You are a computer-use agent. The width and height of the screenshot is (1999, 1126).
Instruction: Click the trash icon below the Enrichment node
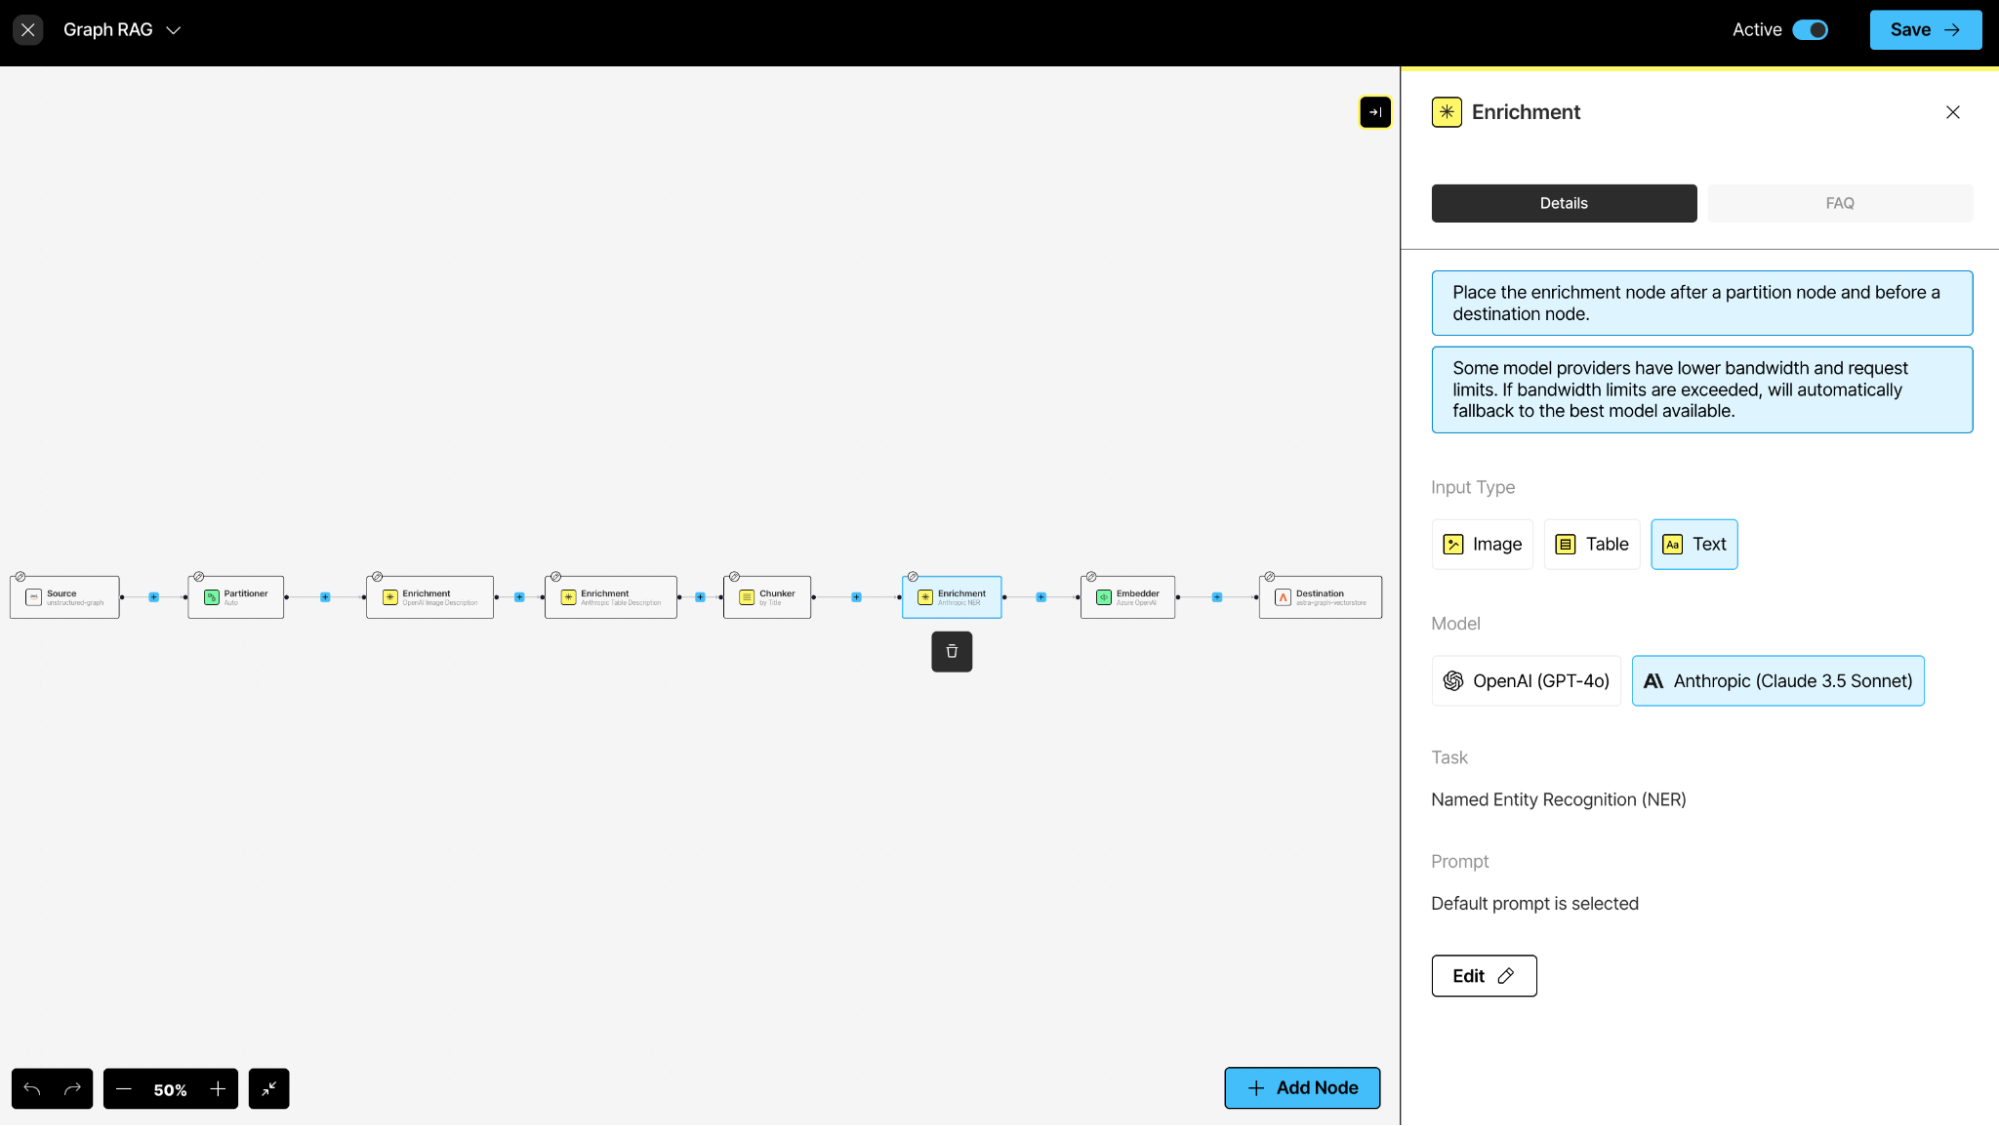951,651
